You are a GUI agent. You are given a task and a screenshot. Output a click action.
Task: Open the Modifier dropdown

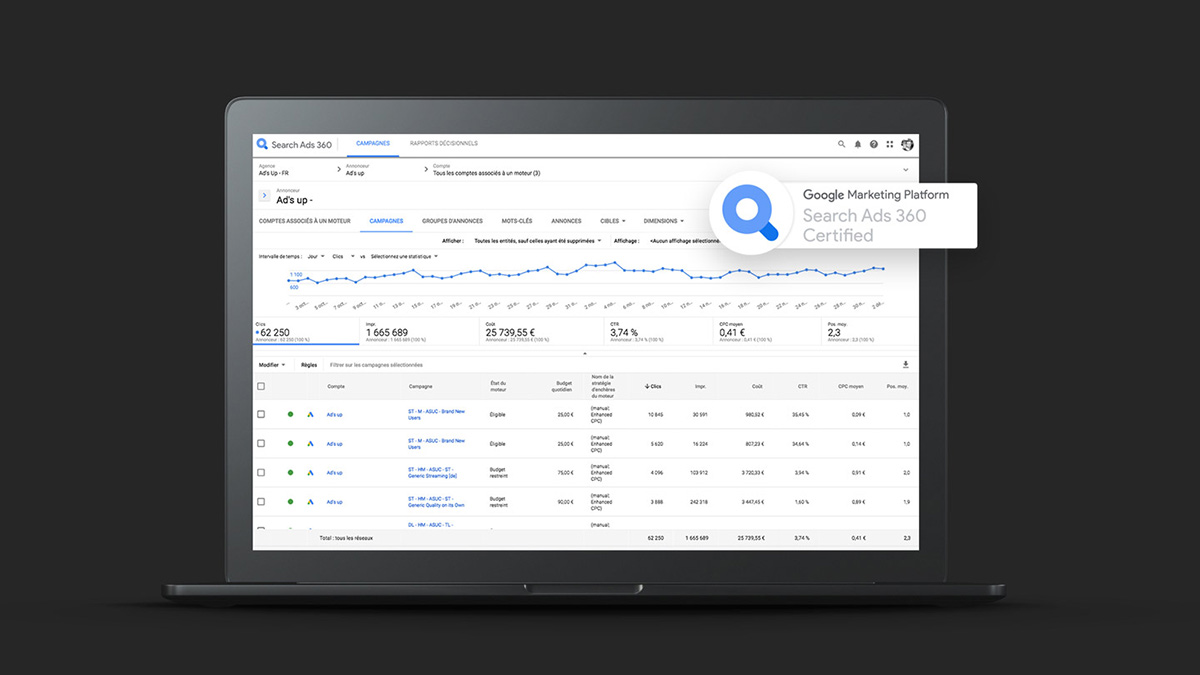(272, 365)
